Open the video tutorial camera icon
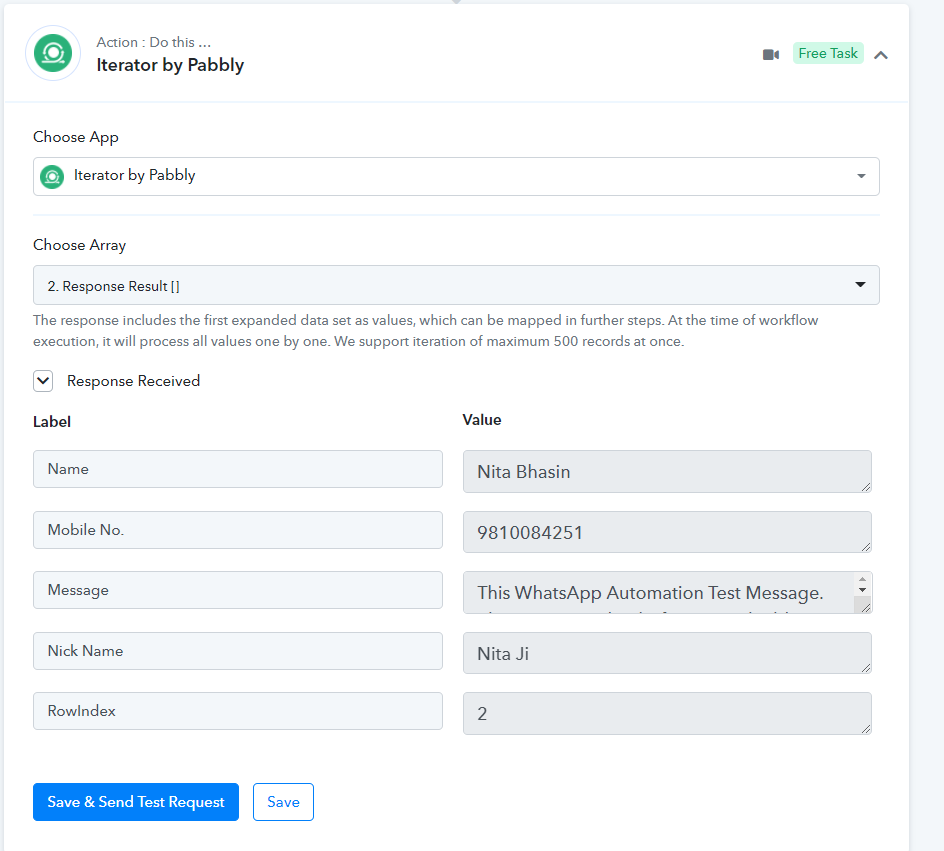 (770, 54)
